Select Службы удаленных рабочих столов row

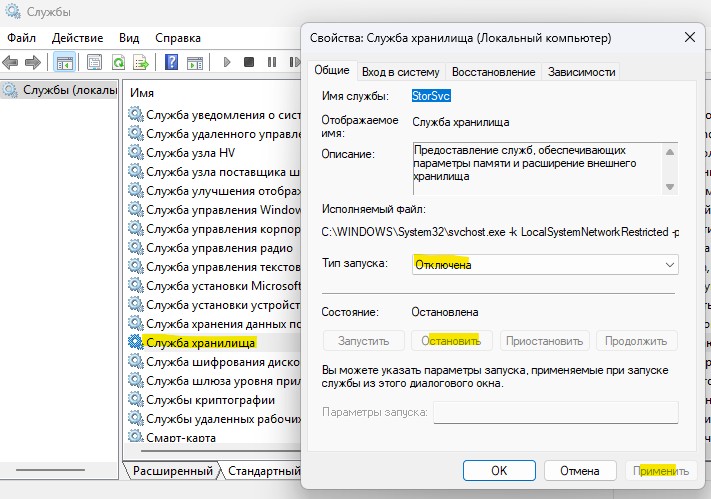214,419
